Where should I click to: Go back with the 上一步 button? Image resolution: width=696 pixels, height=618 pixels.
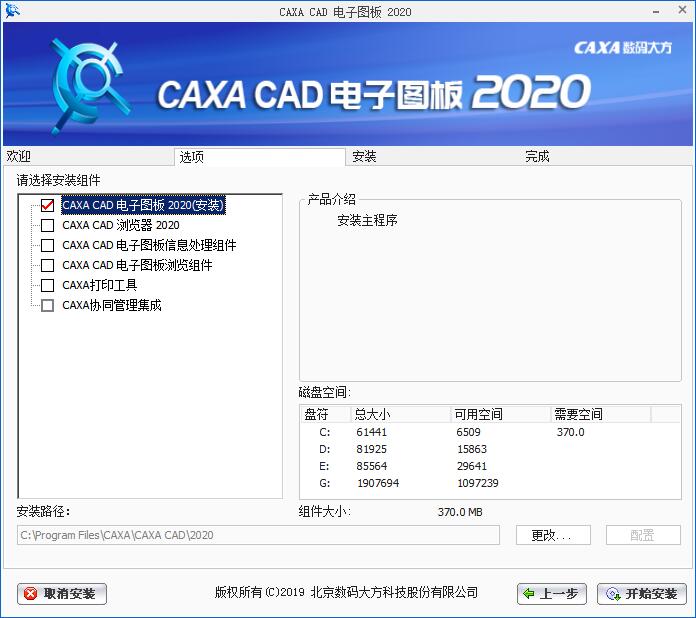click(x=552, y=594)
